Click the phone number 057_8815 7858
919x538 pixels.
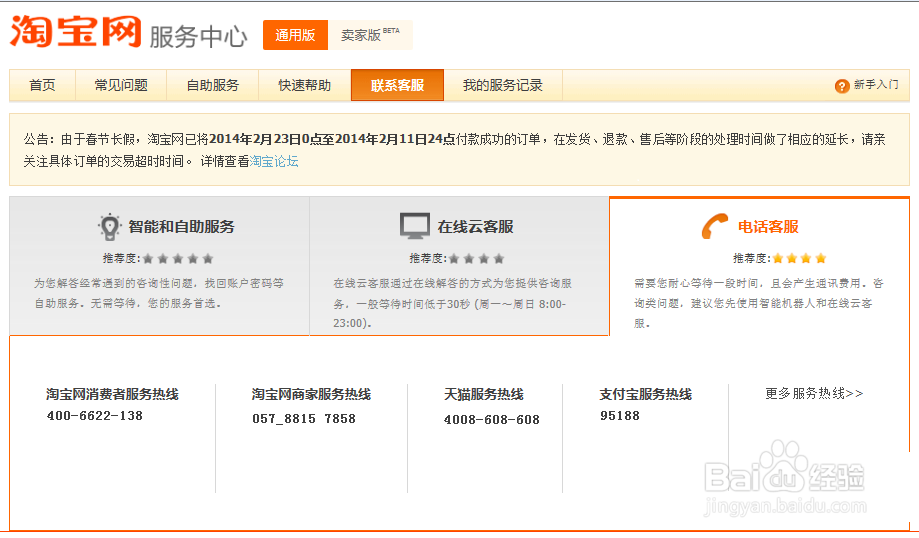[304, 418]
